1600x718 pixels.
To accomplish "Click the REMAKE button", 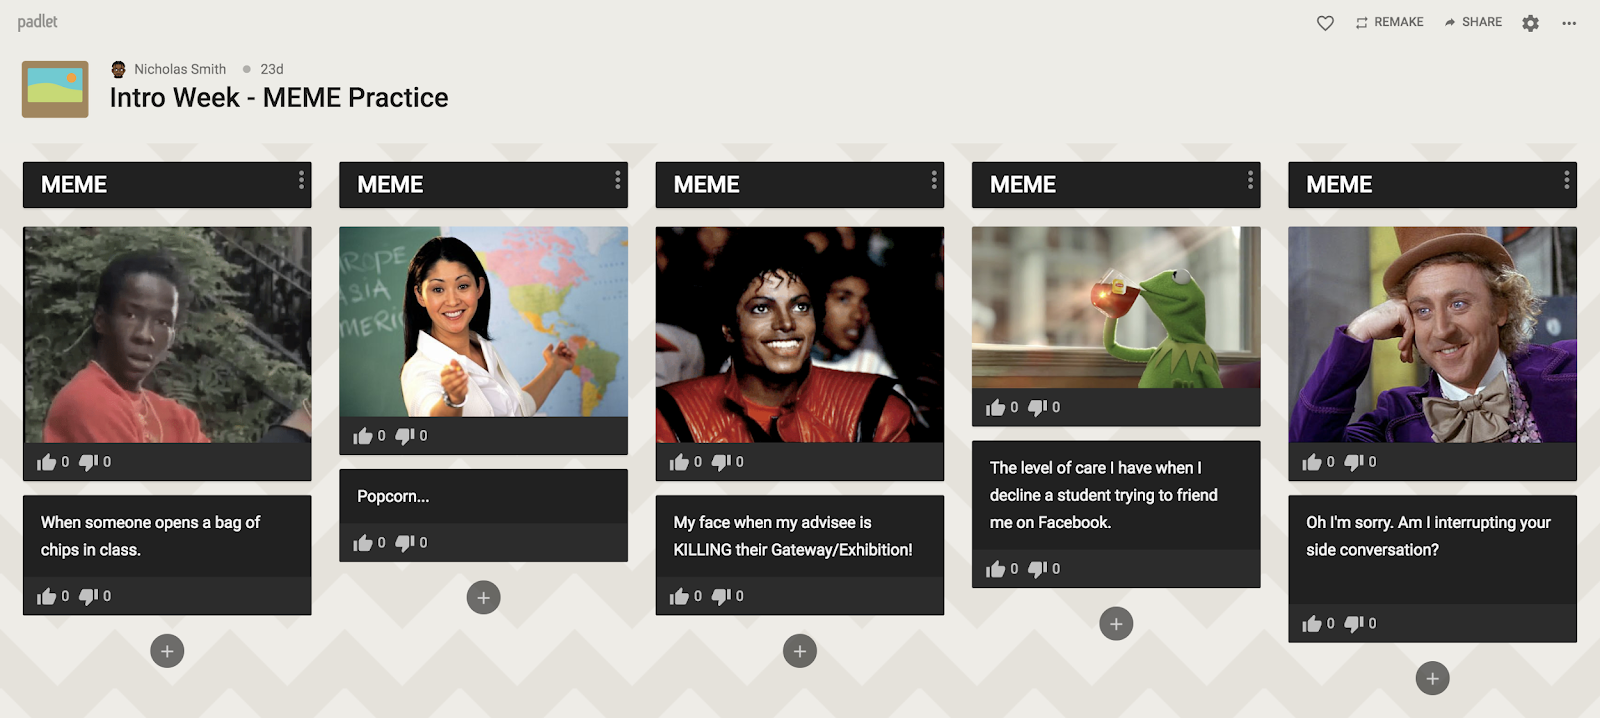I will tap(1389, 22).
